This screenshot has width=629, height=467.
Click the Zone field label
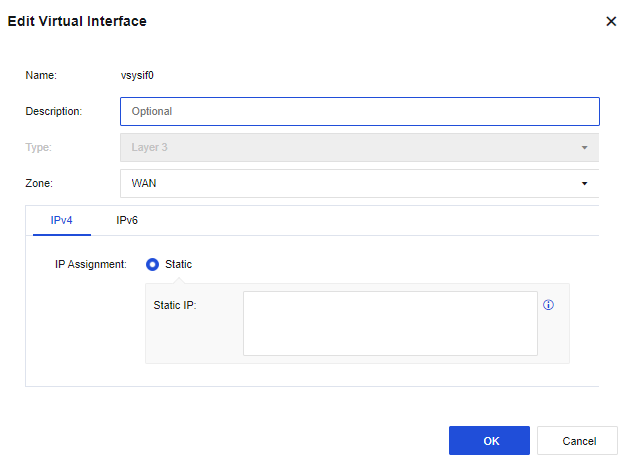pos(39,184)
